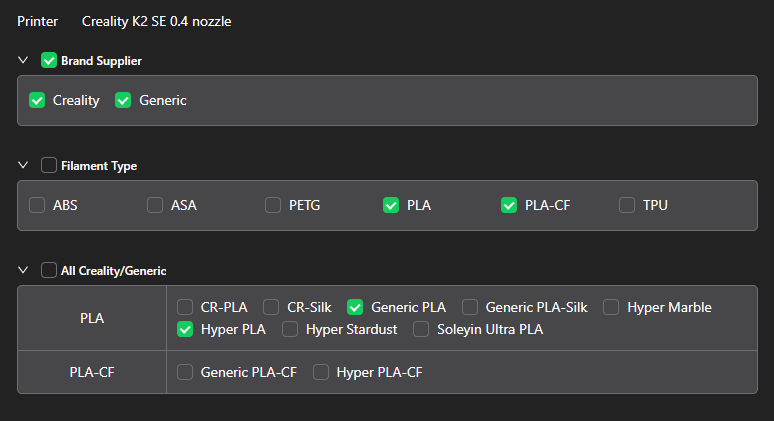Deselect the Generic PLA filament

click(355, 307)
